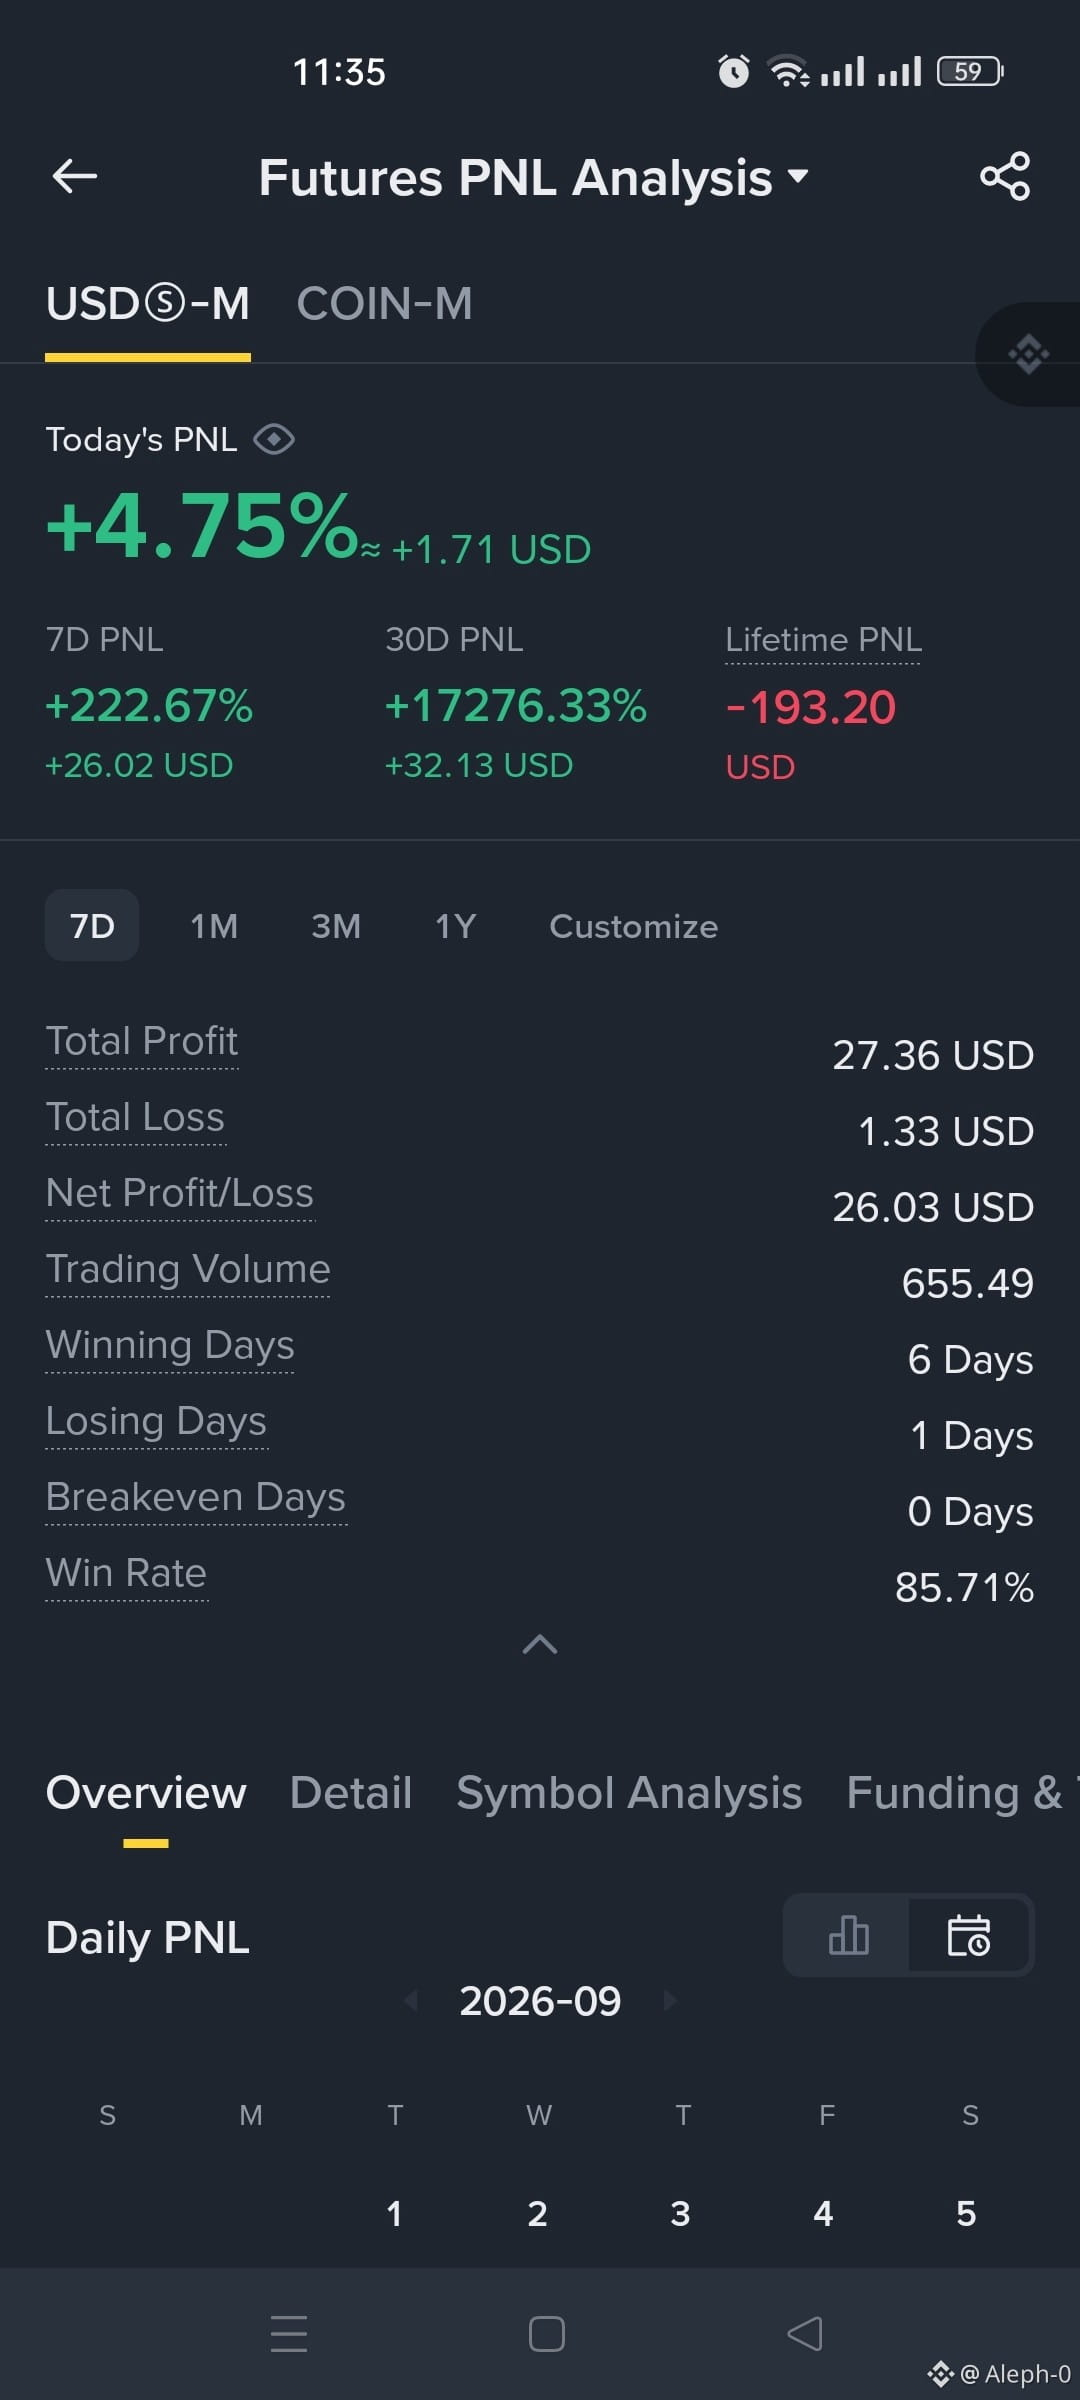Collapse statistics with the up chevron

click(540, 1644)
